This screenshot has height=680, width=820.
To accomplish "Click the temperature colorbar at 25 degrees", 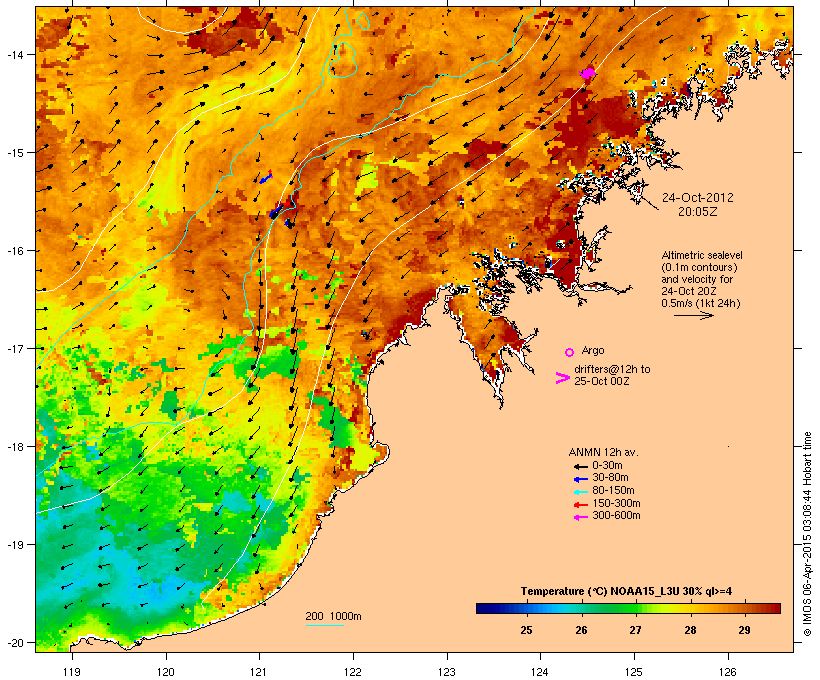I will [526, 608].
